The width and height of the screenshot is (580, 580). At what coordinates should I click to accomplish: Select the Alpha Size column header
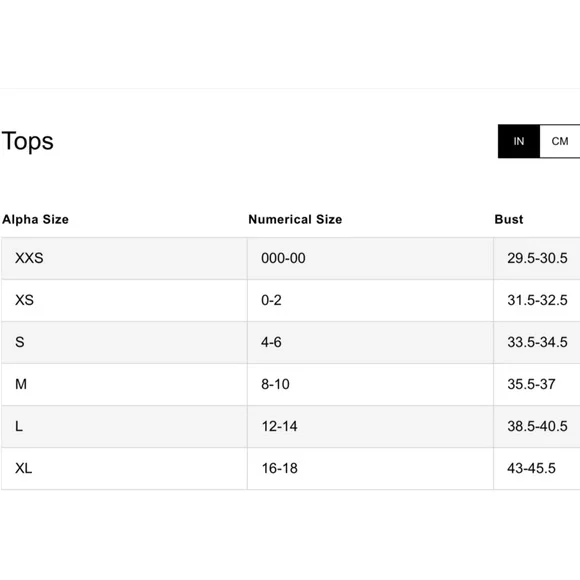pyautogui.click(x=36, y=219)
